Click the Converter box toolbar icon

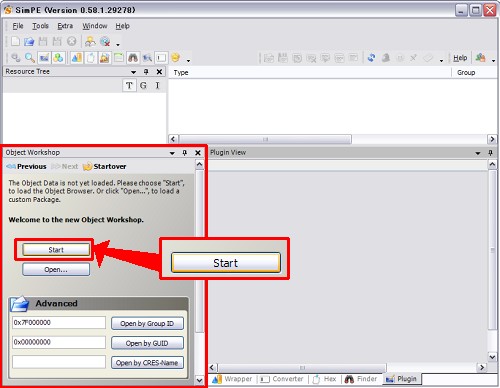pos(161,58)
